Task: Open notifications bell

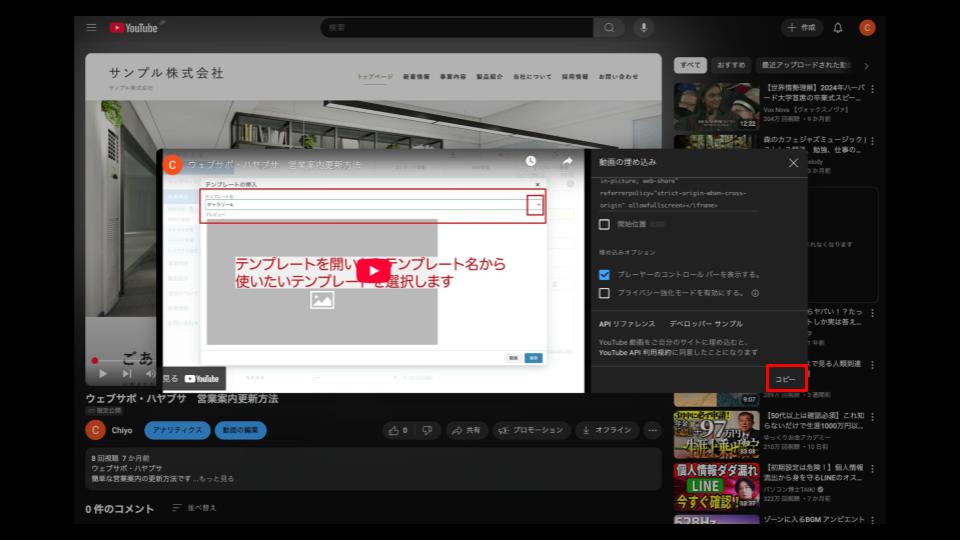Action: (838, 28)
